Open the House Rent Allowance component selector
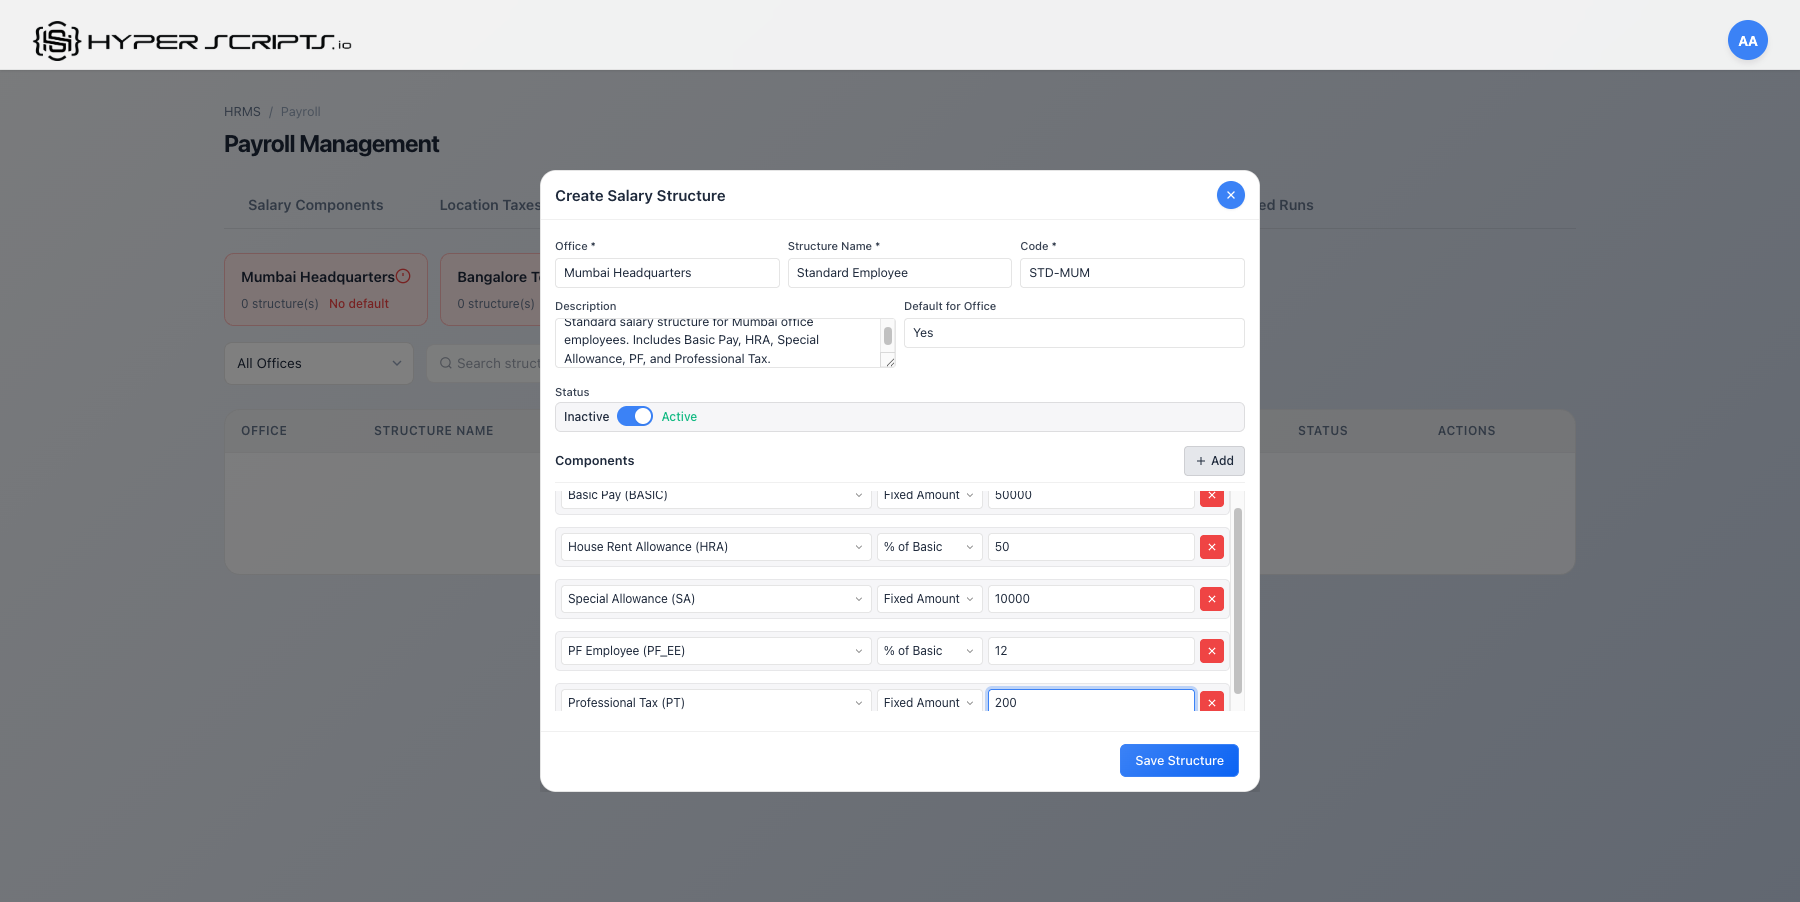Image resolution: width=1800 pixels, height=902 pixels. 713,547
